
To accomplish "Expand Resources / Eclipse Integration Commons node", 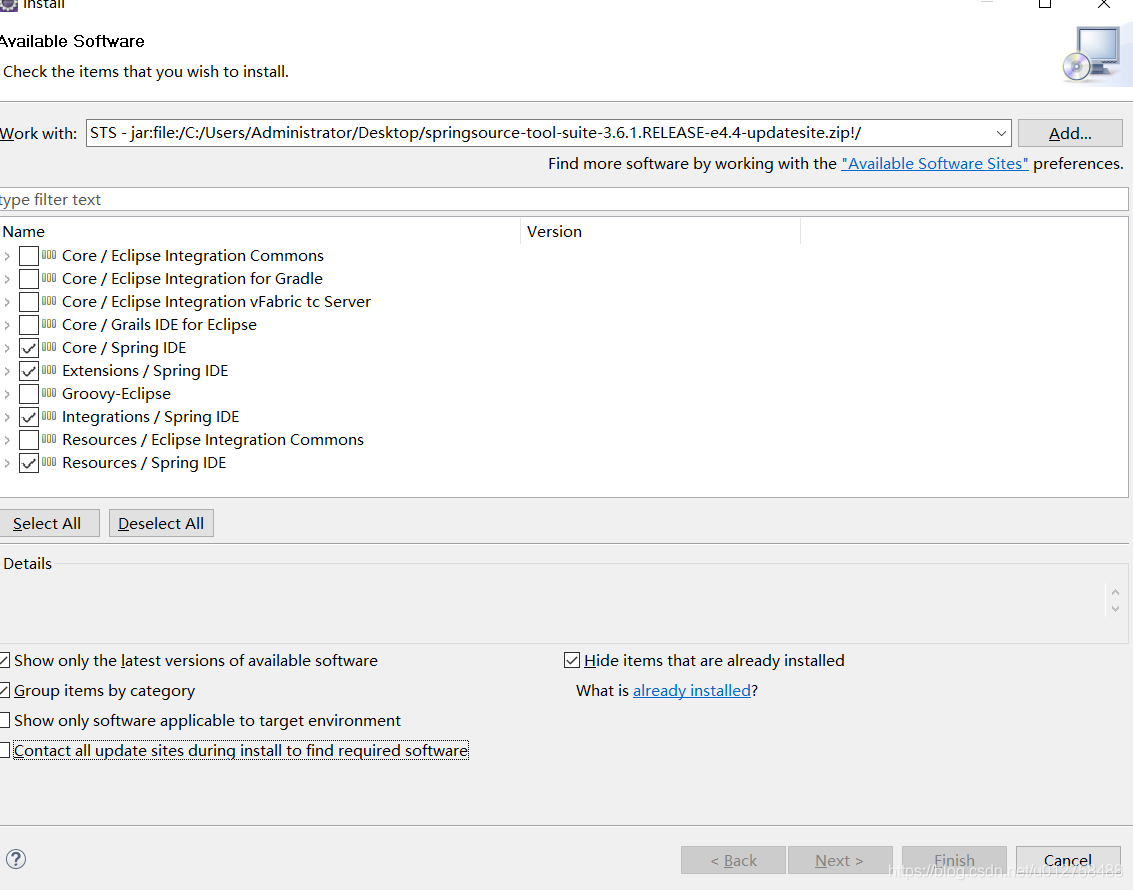I will (7, 440).
